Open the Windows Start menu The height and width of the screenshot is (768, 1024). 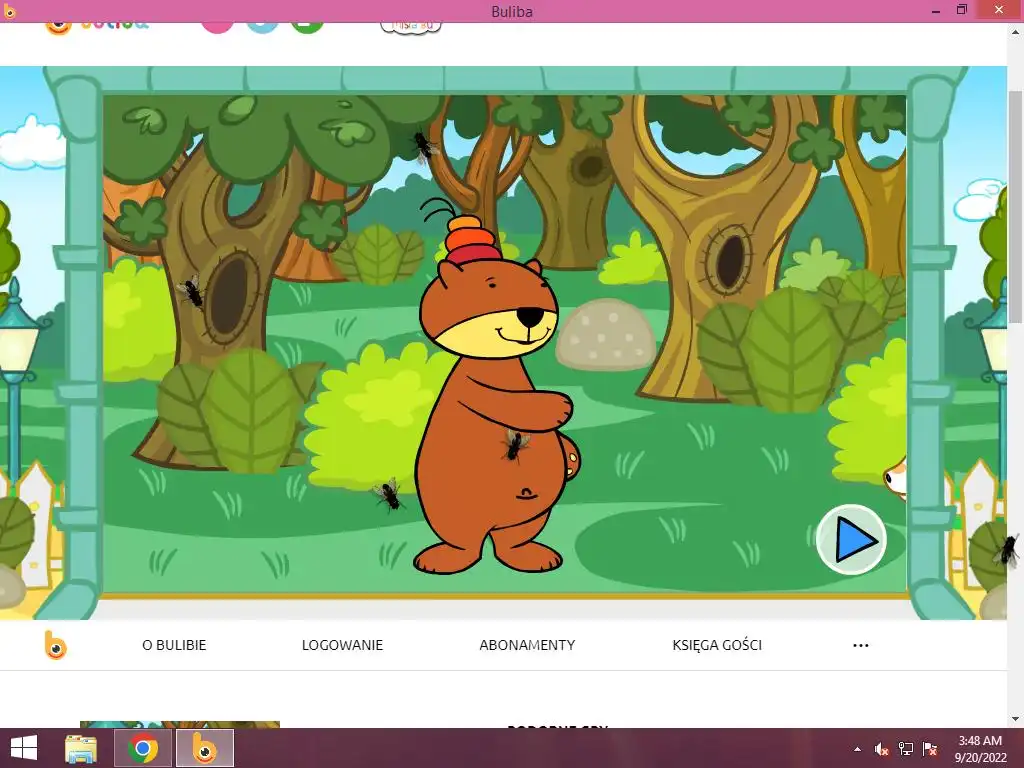click(24, 748)
